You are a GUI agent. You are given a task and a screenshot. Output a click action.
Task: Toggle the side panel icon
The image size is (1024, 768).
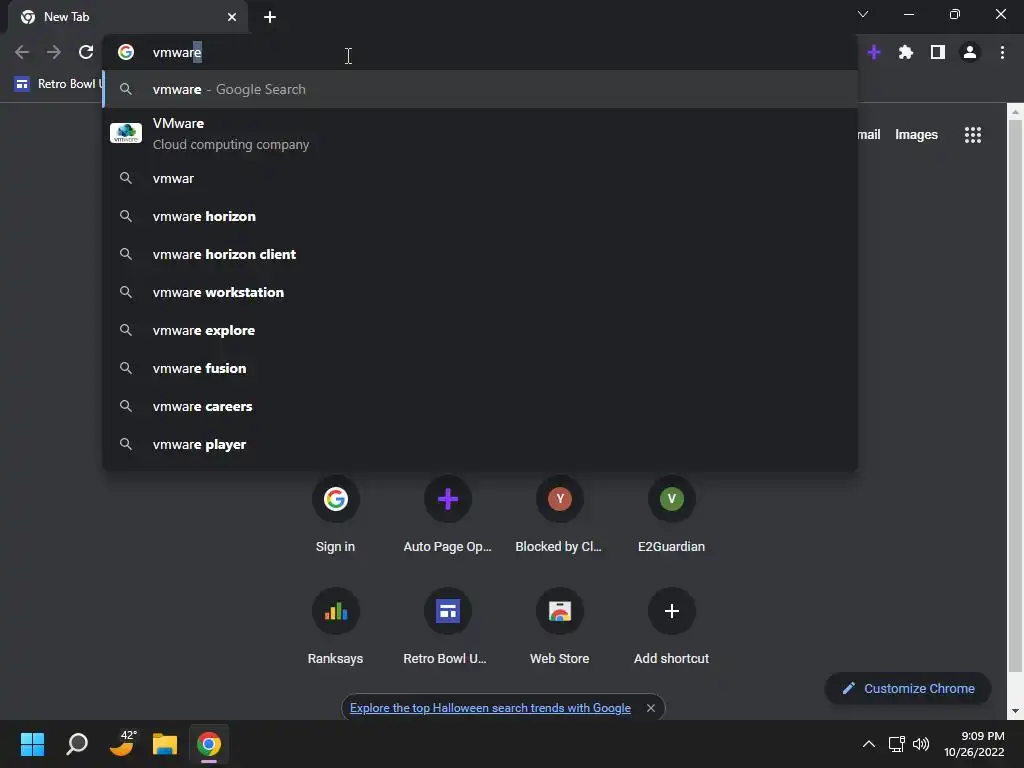(938, 52)
